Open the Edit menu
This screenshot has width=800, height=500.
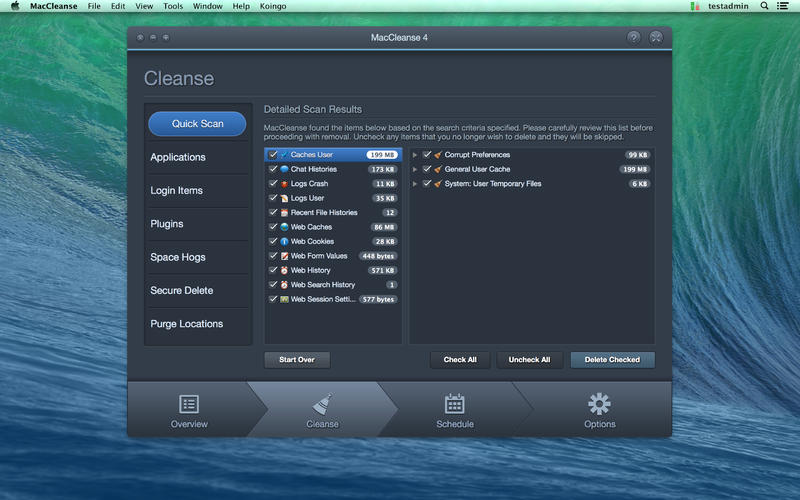[x=118, y=6]
